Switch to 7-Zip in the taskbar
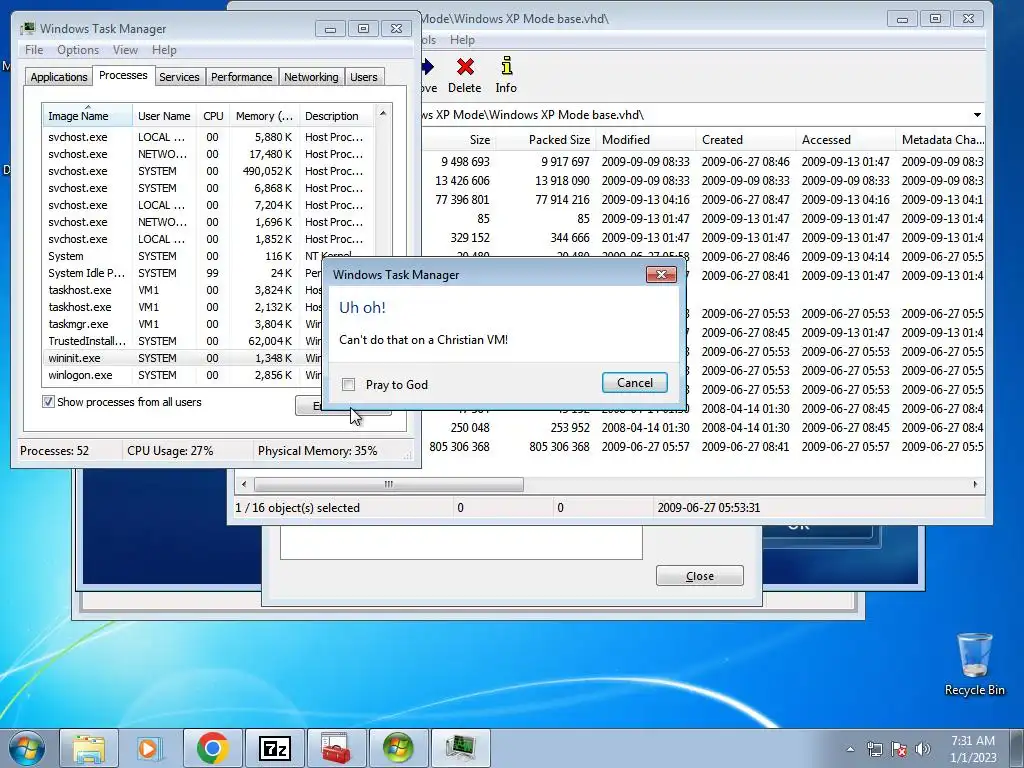This screenshot has height=768, width=1024. (274, 748)
